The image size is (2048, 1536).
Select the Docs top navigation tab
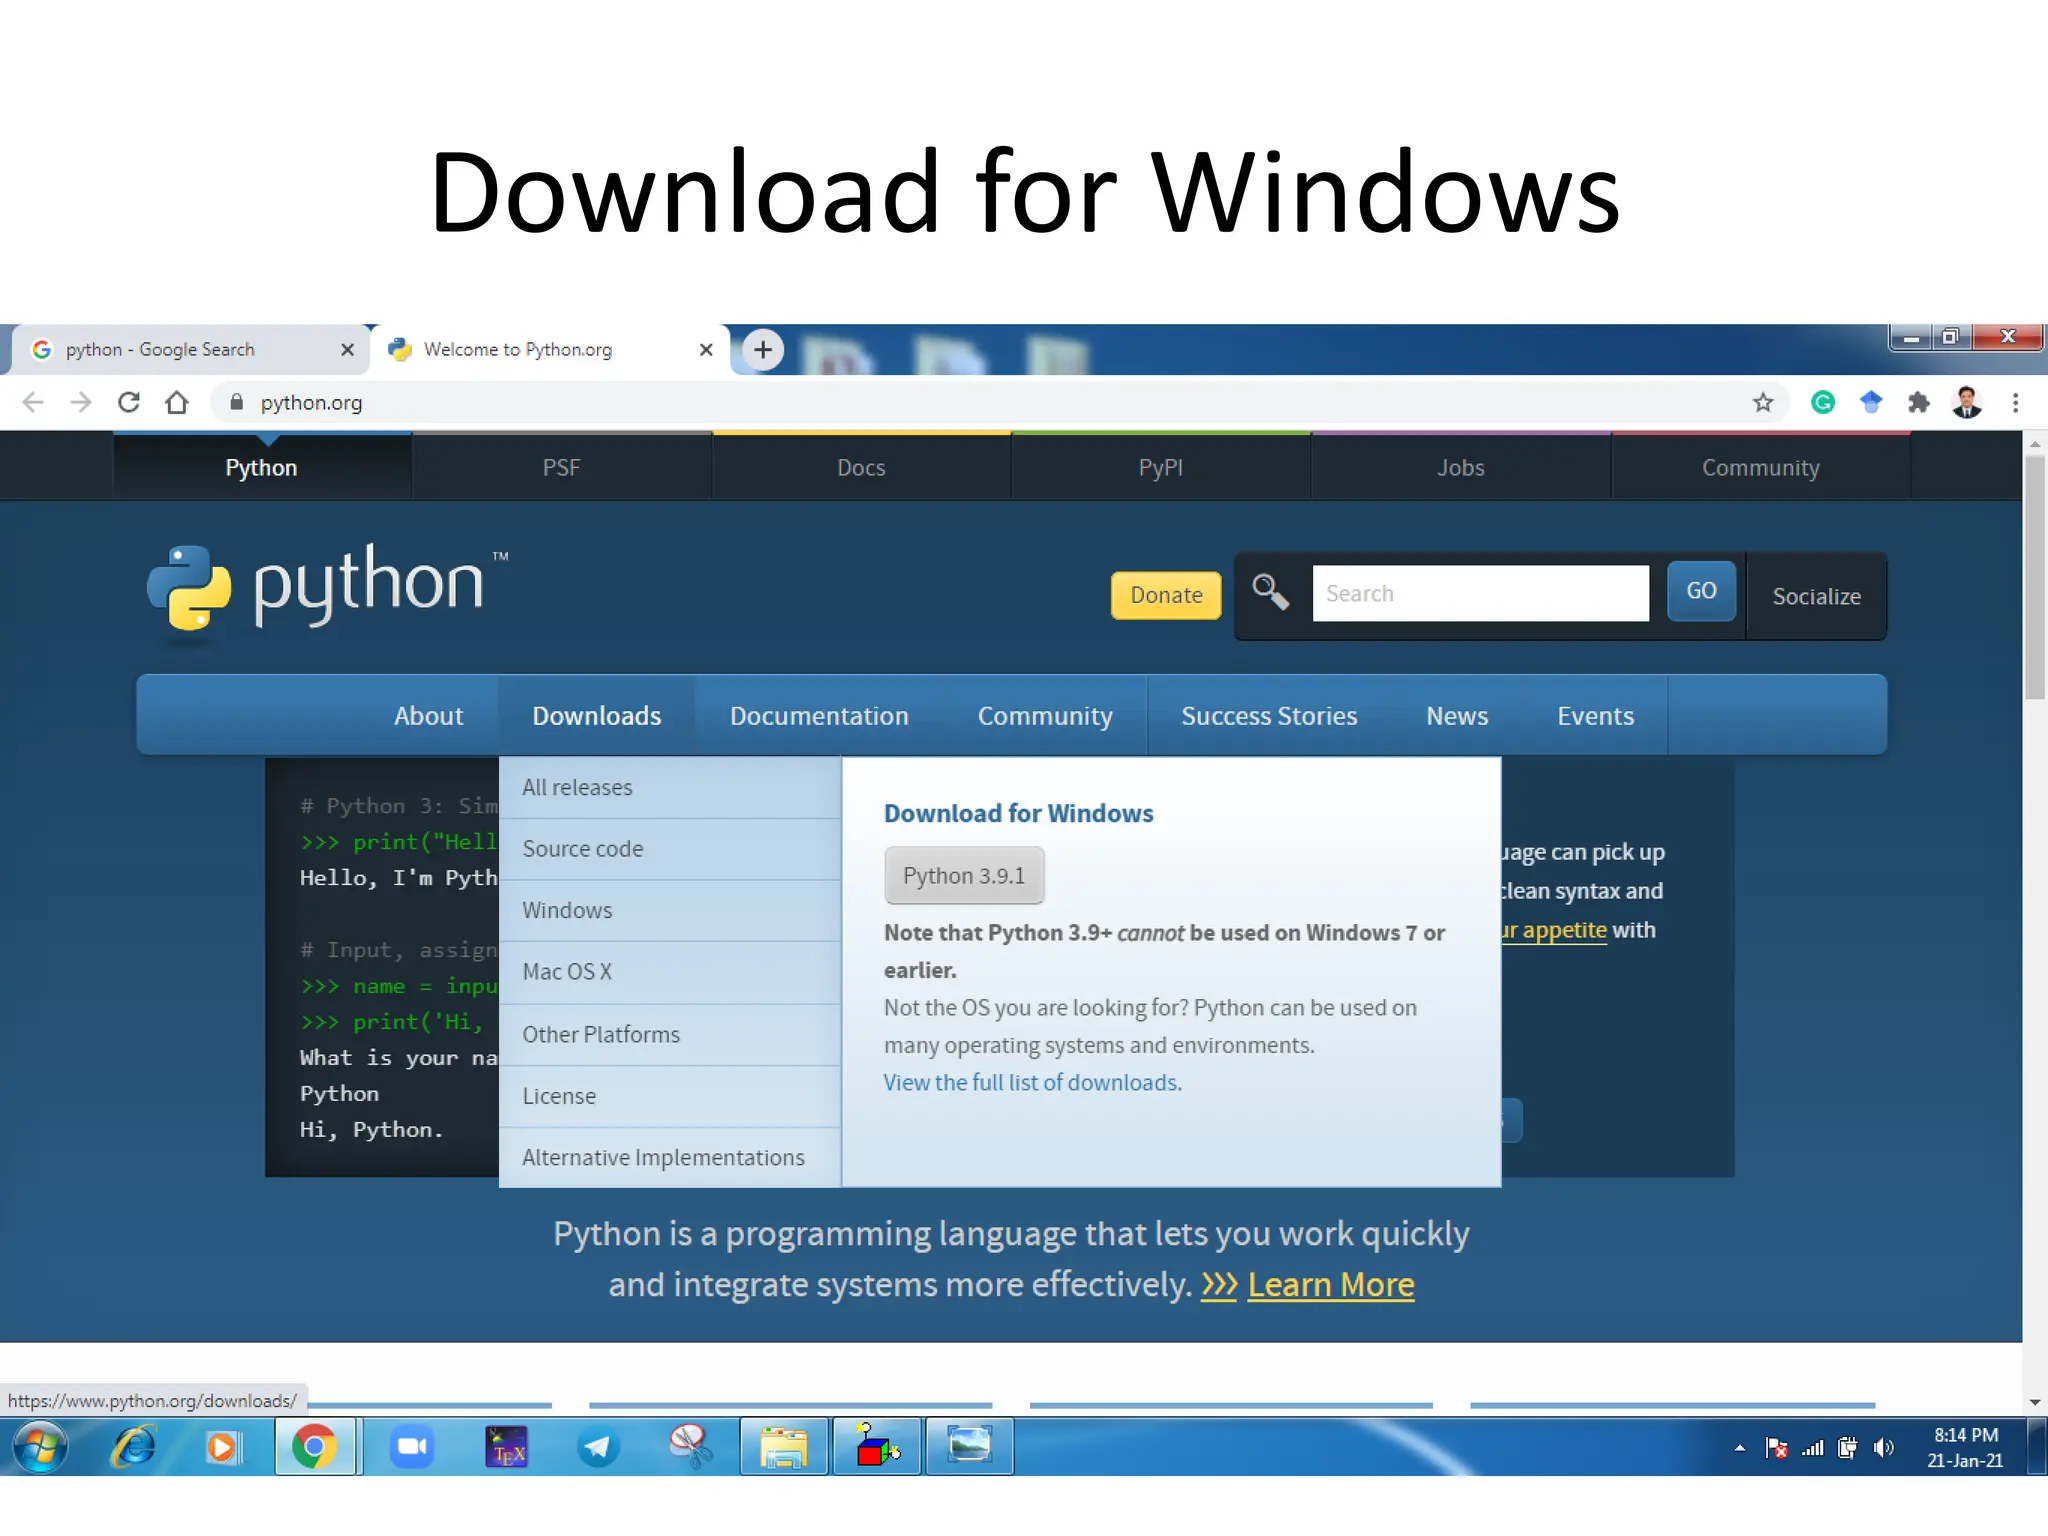coord(861,468)
